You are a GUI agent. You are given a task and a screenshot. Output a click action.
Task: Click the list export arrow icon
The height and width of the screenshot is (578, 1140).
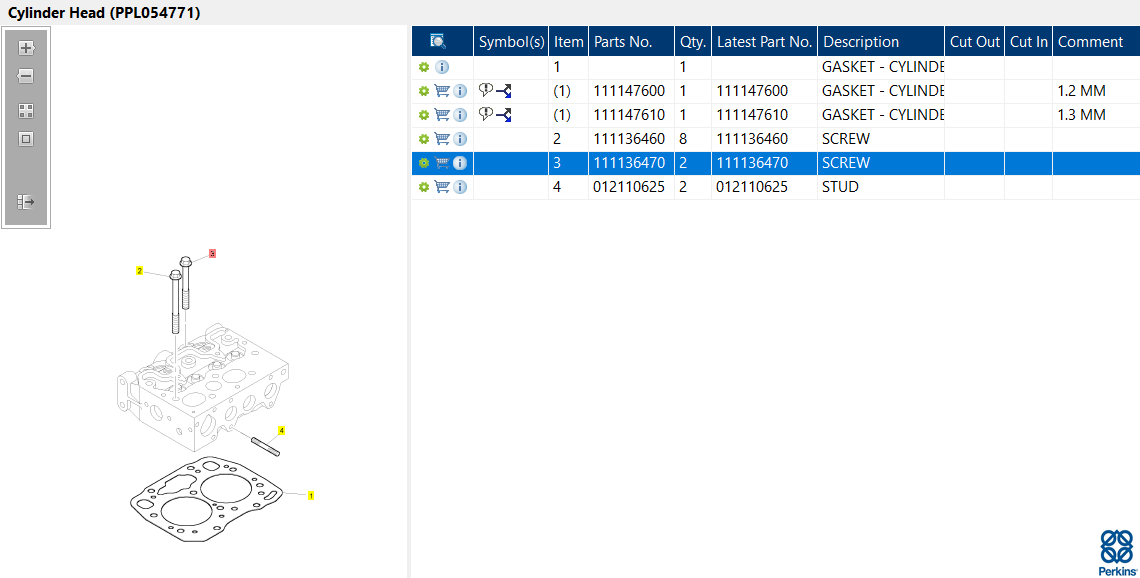coord(26,202)
